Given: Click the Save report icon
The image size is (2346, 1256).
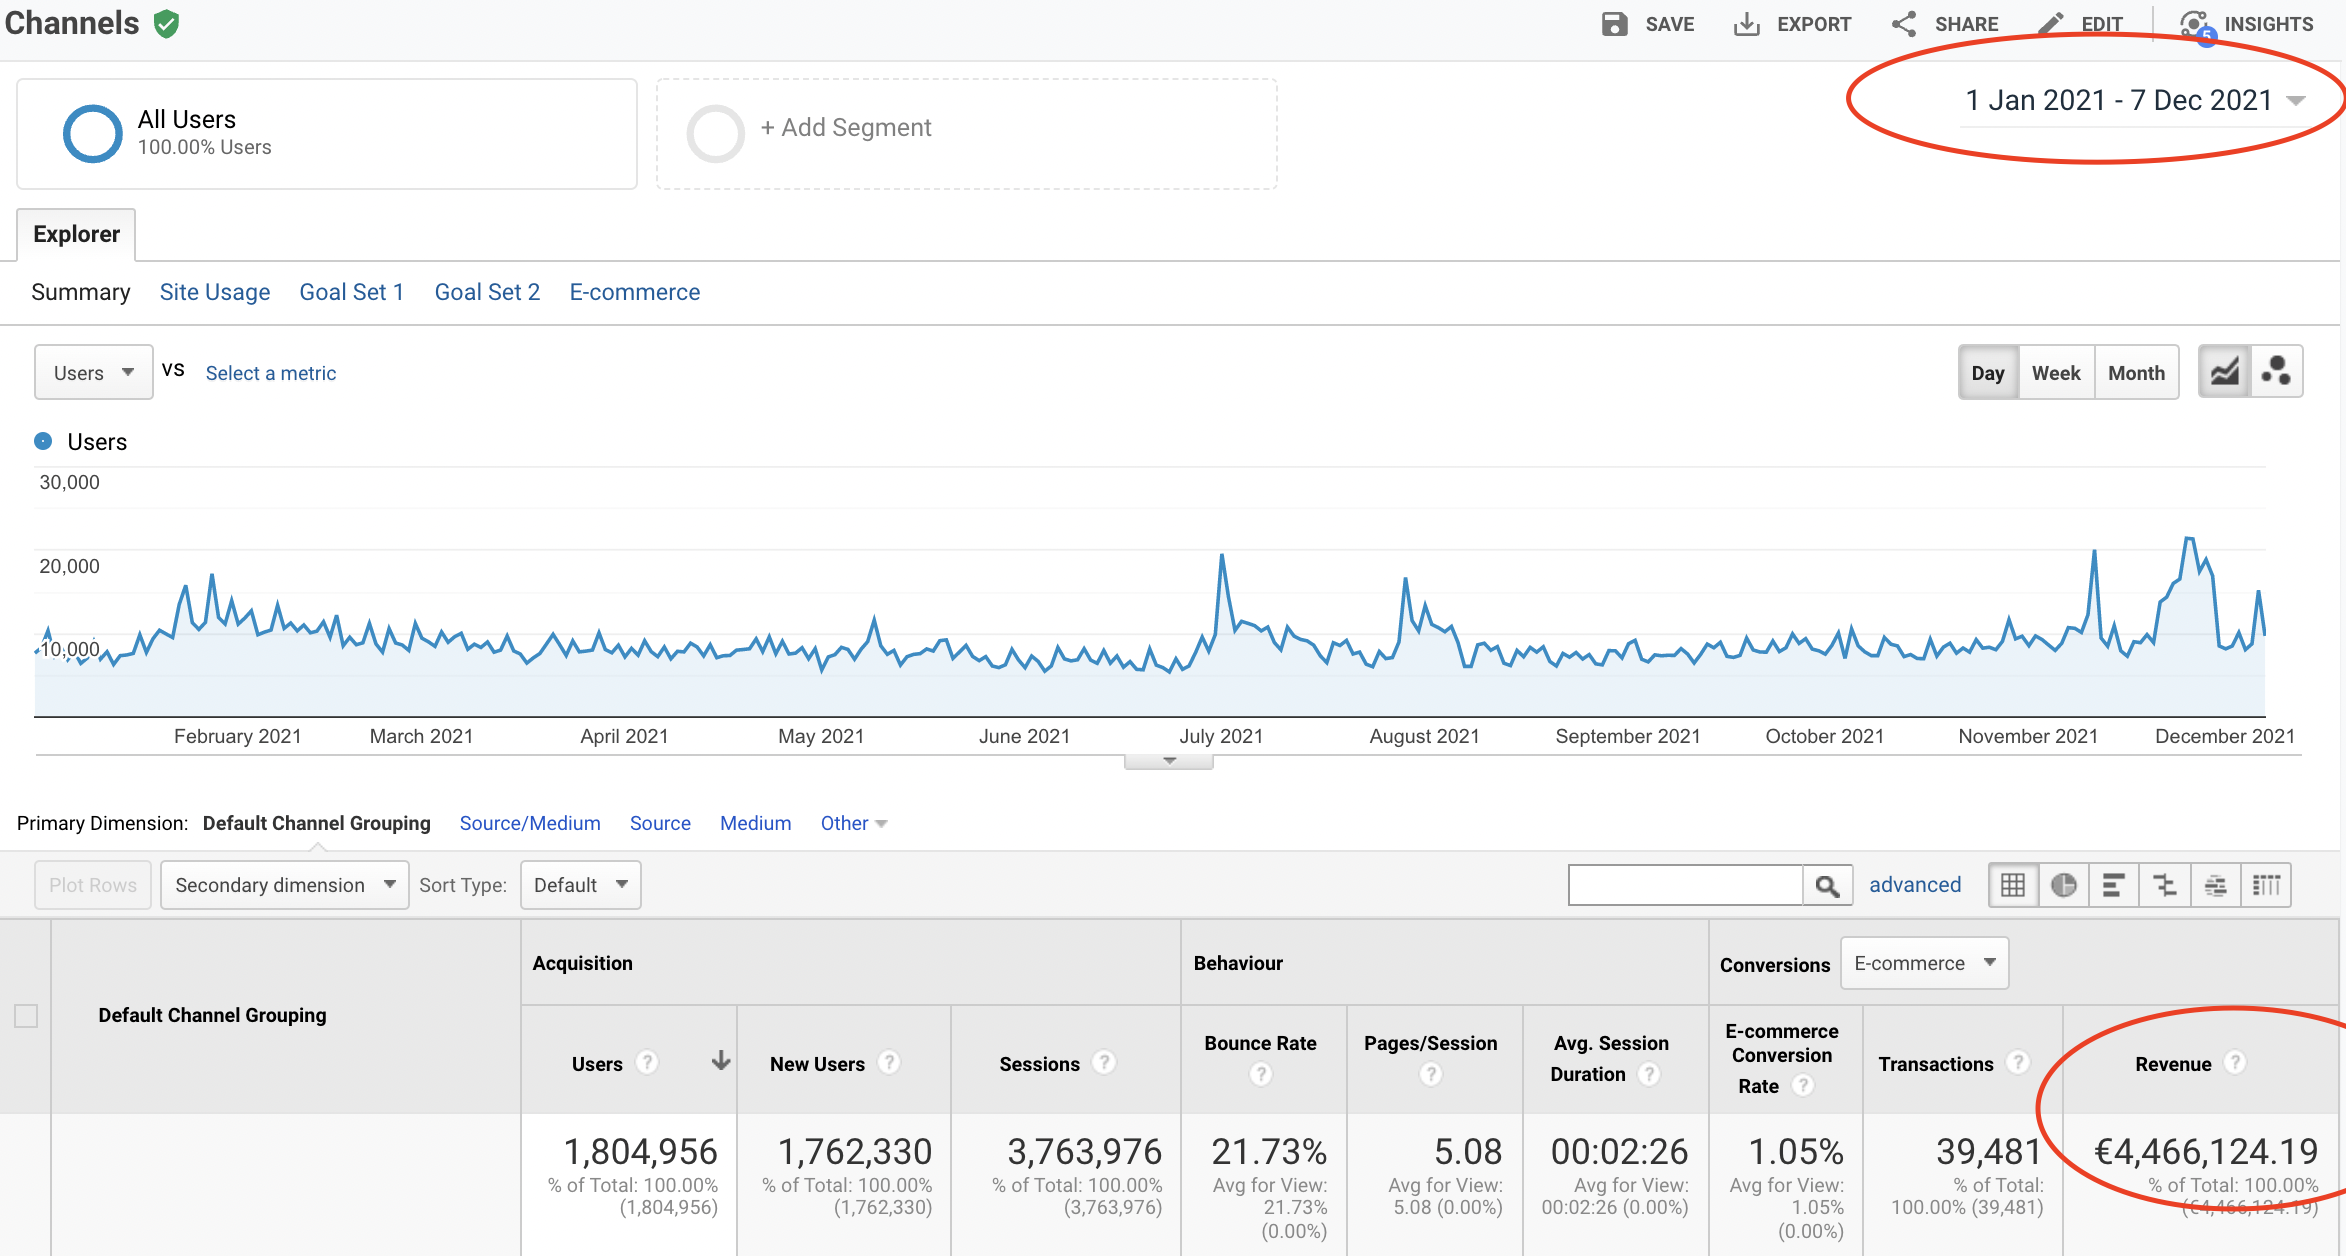Looking at the screenshot, I should click(1614, 24).
